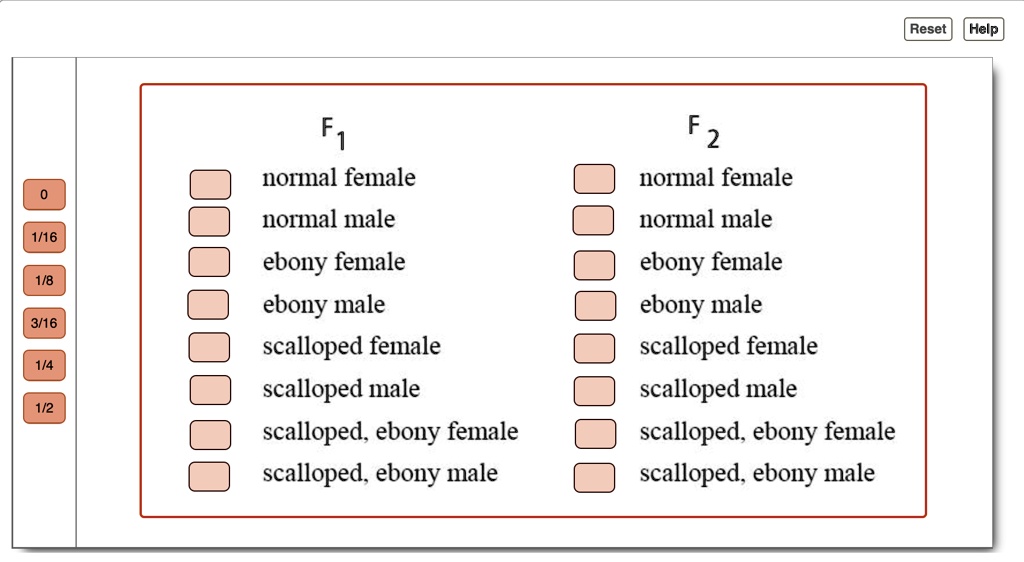Click the F2 ebony male answer box
This screenshot has height=562, width=1024.
tap(595, 305)
